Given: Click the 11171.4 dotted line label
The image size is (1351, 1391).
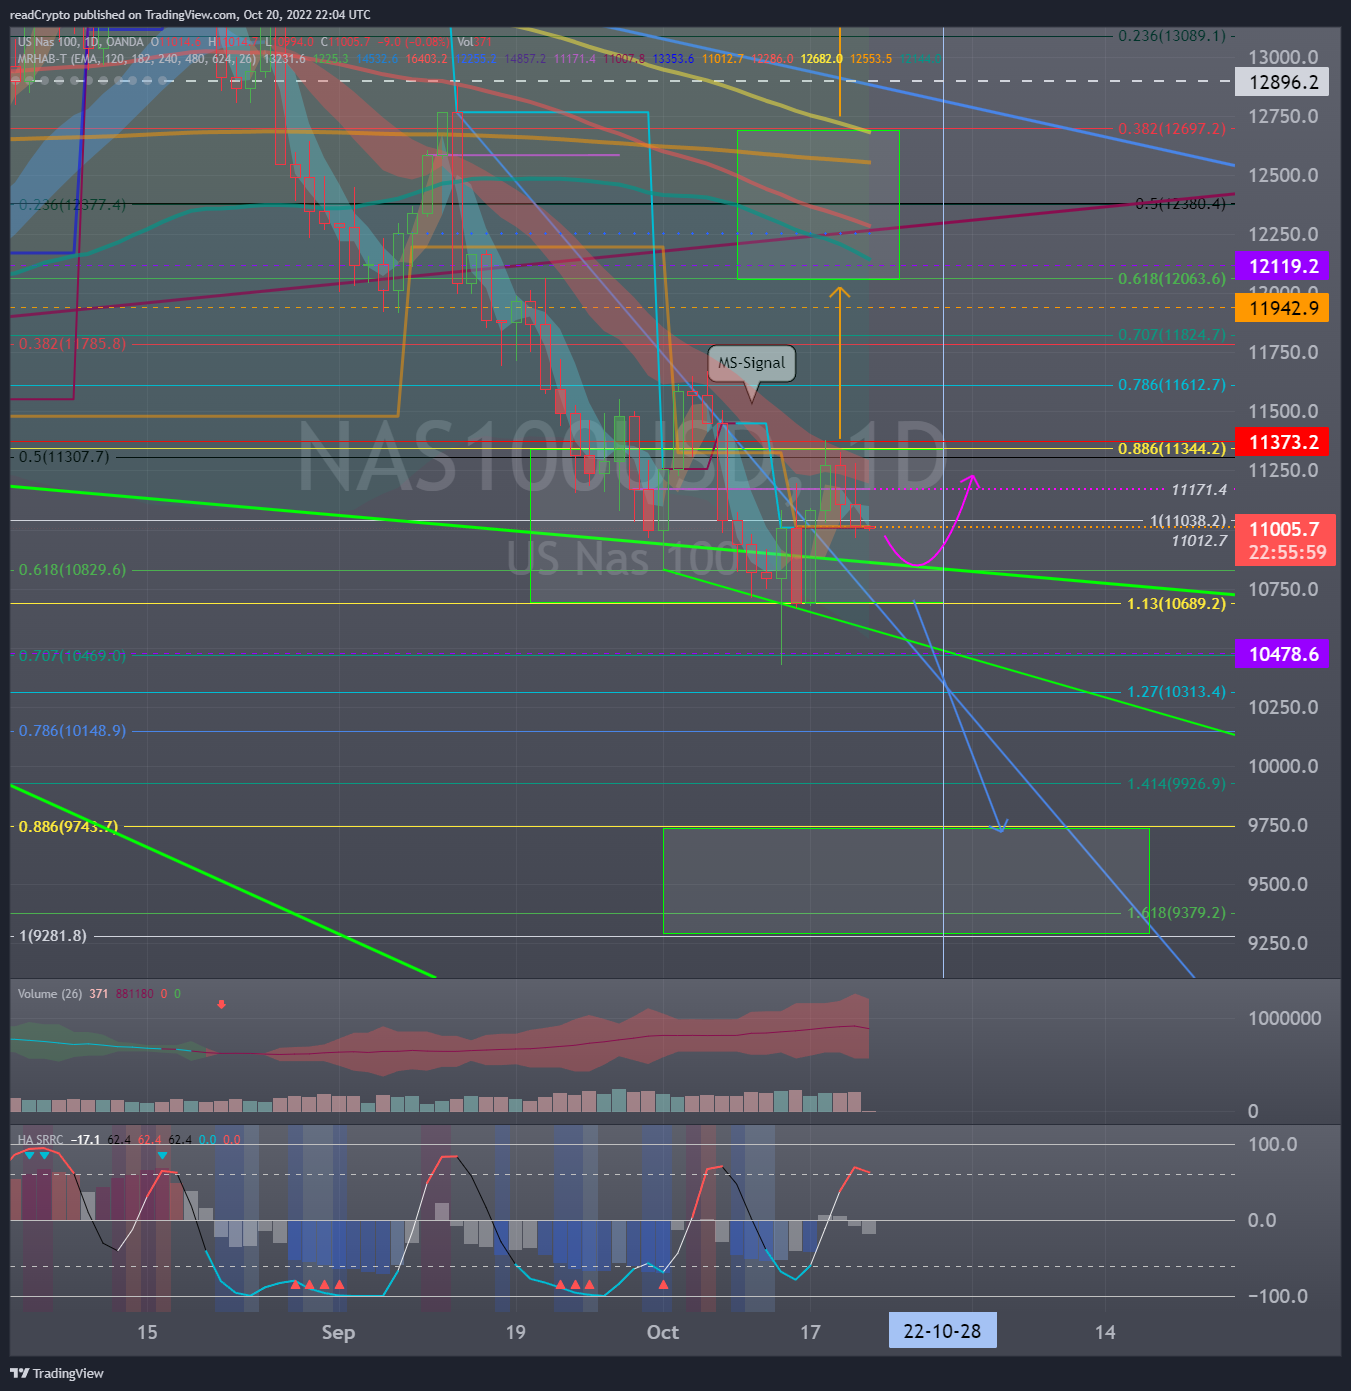Looking at the screenshot, I should (x=1199, y=489).
